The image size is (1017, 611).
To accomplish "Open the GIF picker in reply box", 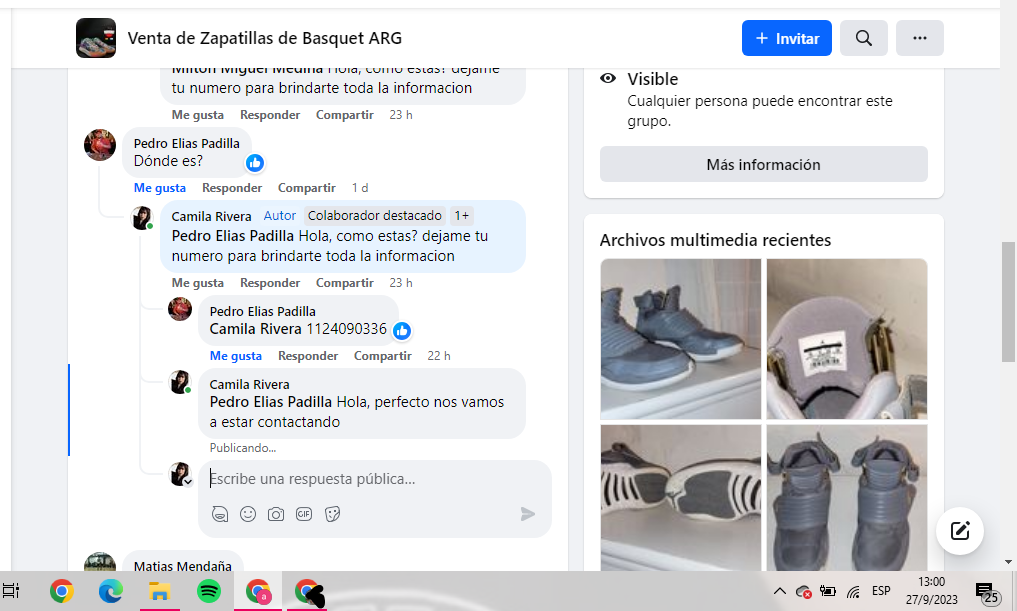I will pyautogui.click(x=304, y=514).
